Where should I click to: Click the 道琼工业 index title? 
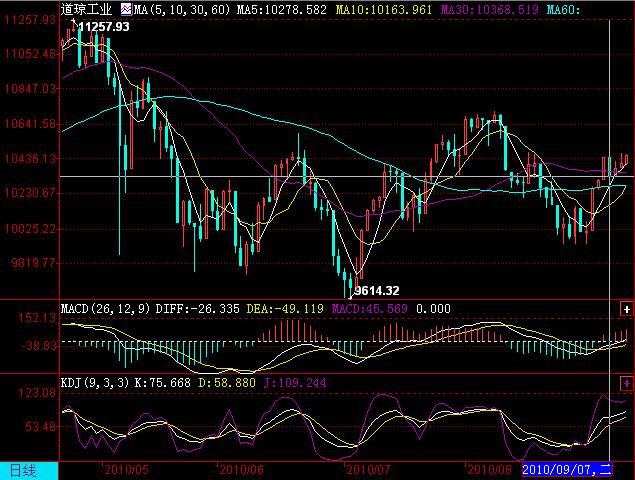click(x=86, y=9)
